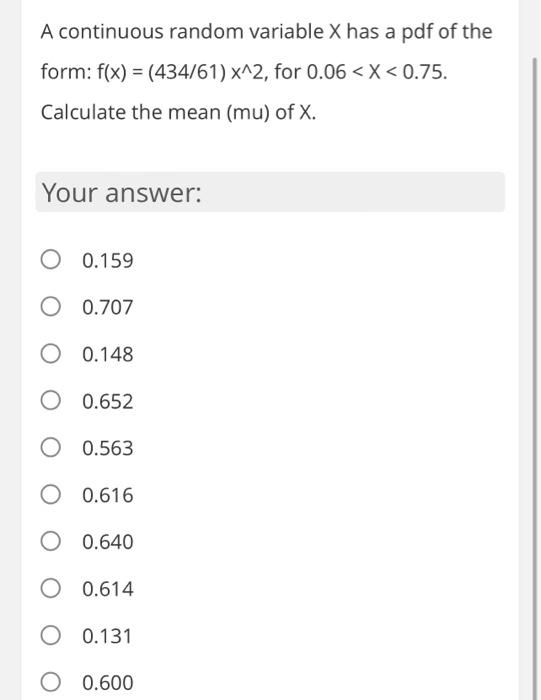Viewport: 541px width, 700px height.
Task: Click the vertical scrollbar on the right
Action: (x=534, y=379)
